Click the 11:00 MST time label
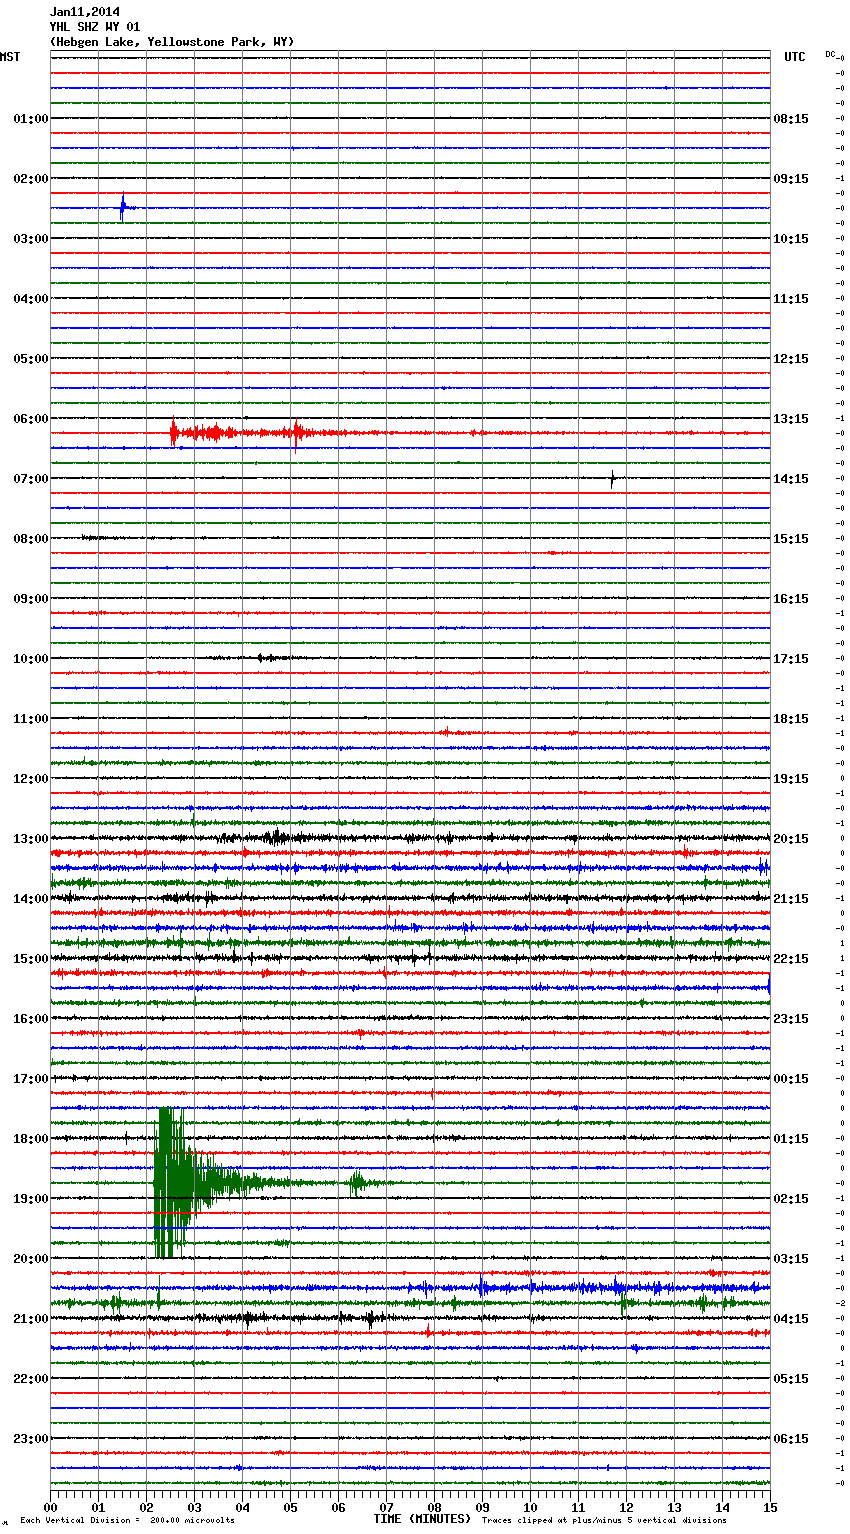 [31, 719]
